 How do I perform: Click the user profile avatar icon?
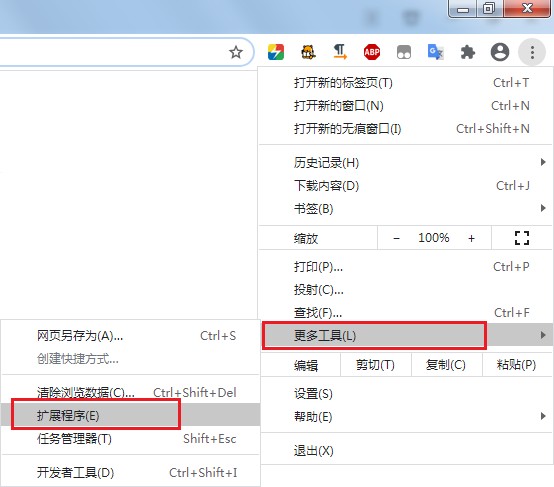pos(500,52)
